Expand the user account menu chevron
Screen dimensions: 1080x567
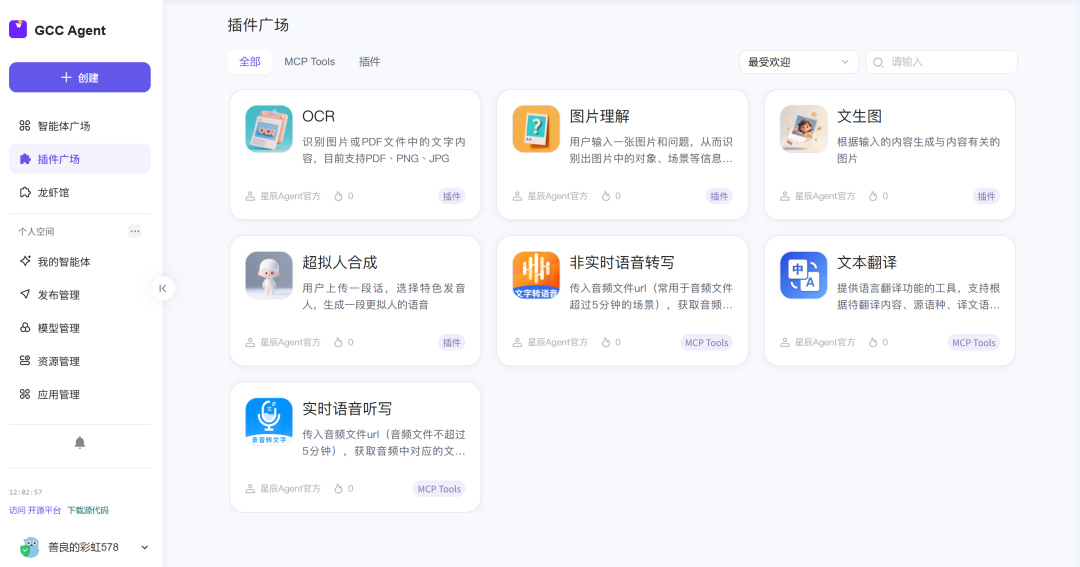[145, 548]
